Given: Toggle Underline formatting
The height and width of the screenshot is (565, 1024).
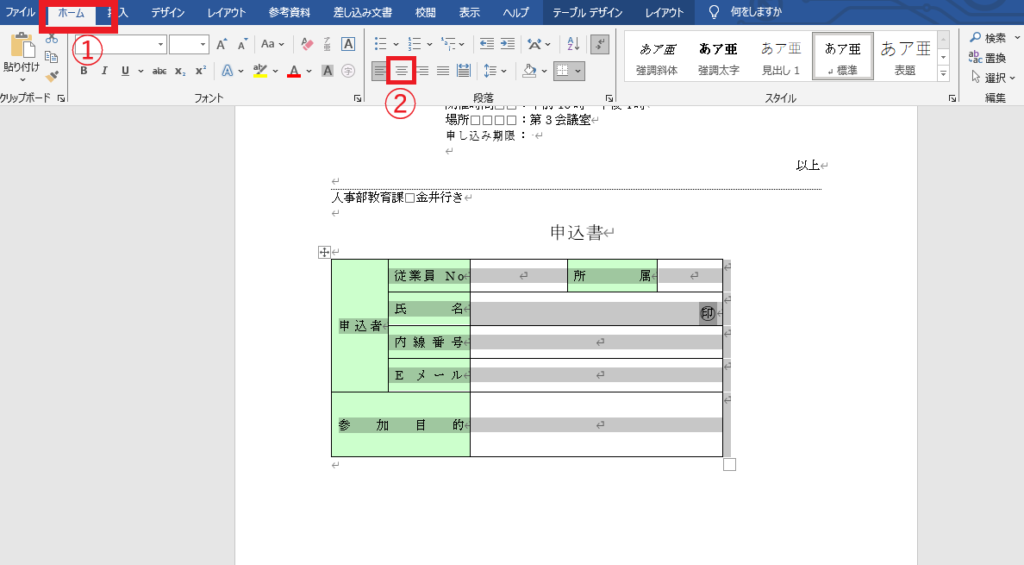Looking at the screenshot, I should 125,71.
